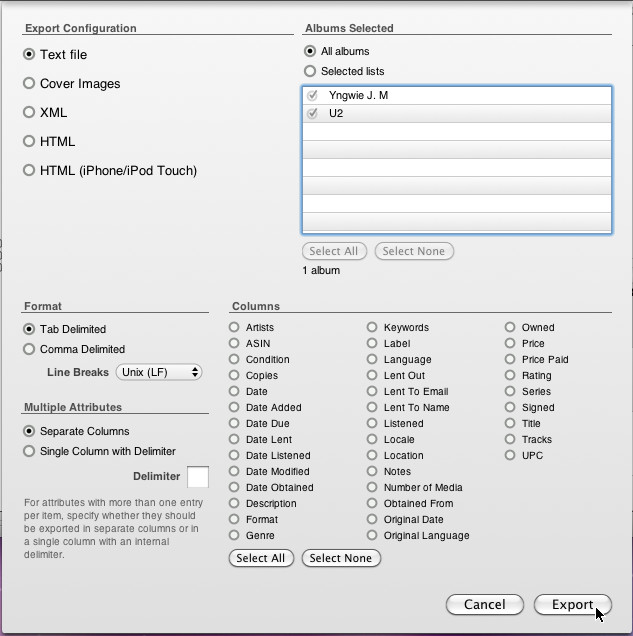Enable the Date Due column

(234, 423)
